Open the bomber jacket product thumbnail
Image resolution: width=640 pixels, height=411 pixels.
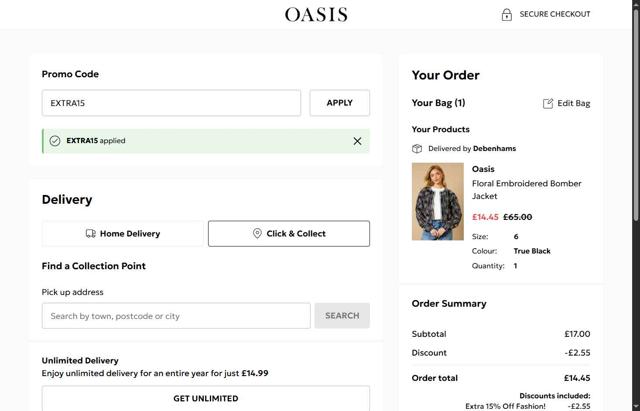pos(438,201)
